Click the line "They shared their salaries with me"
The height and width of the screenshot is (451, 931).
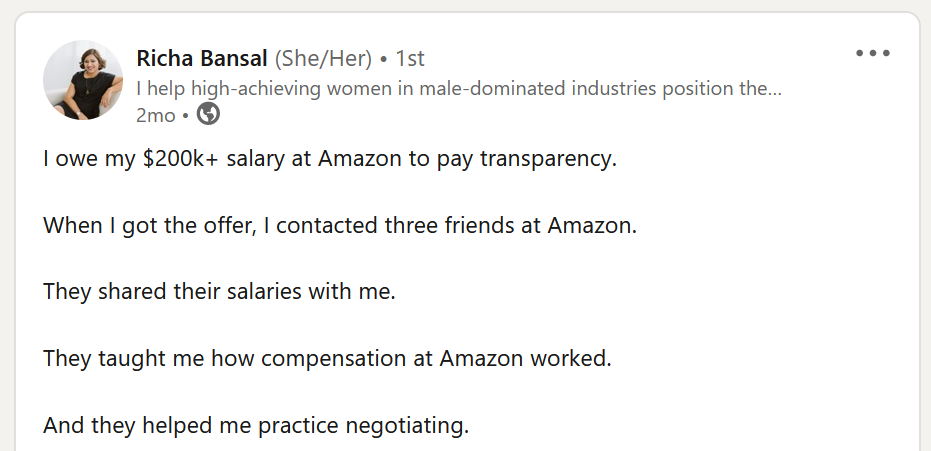coord(219,292)
